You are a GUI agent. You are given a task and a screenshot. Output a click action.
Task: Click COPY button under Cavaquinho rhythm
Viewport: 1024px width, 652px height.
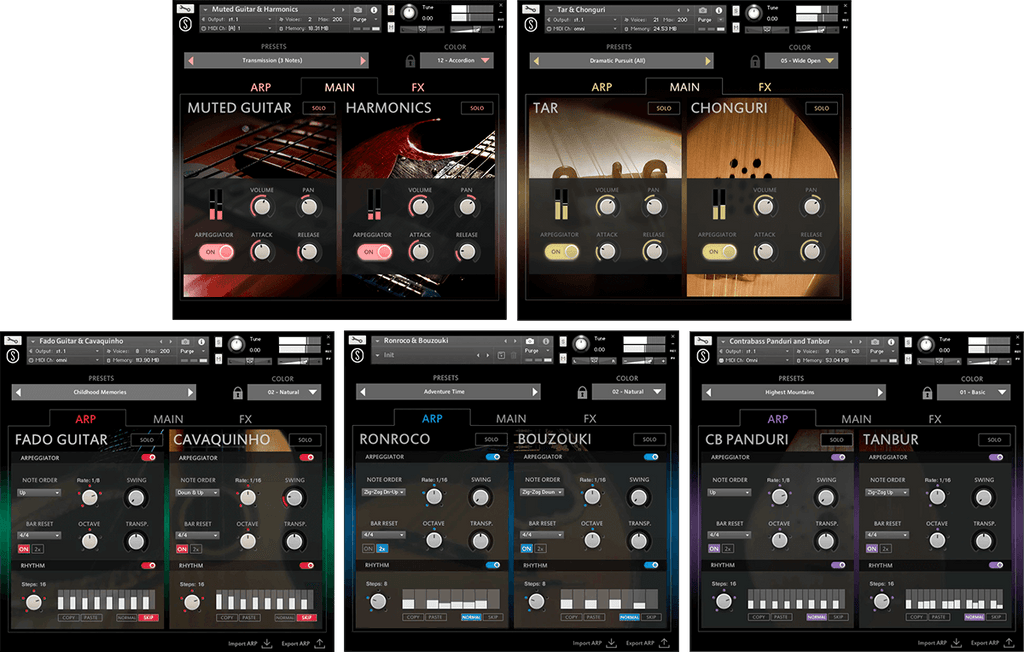(227, 617)
